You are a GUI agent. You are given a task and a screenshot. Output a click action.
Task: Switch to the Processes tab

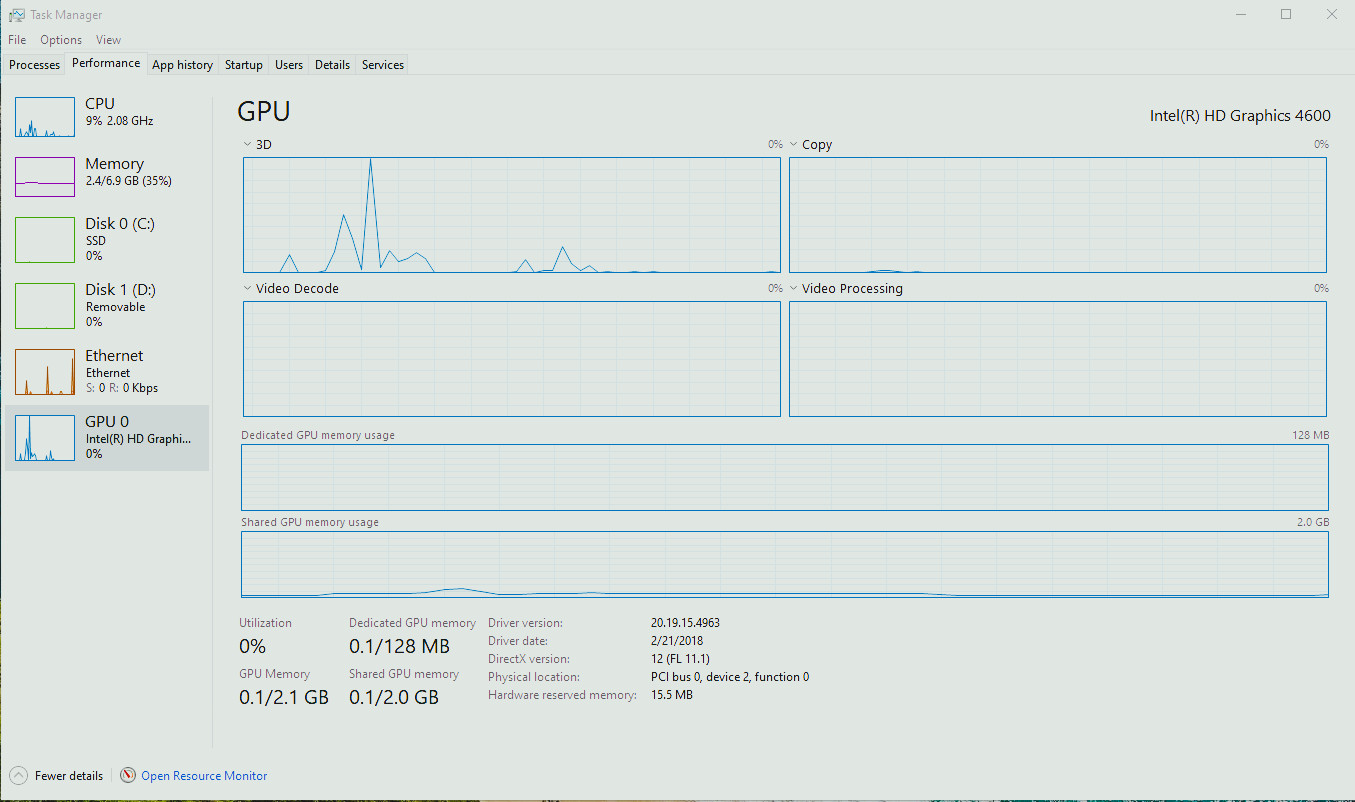click(35, 65)
